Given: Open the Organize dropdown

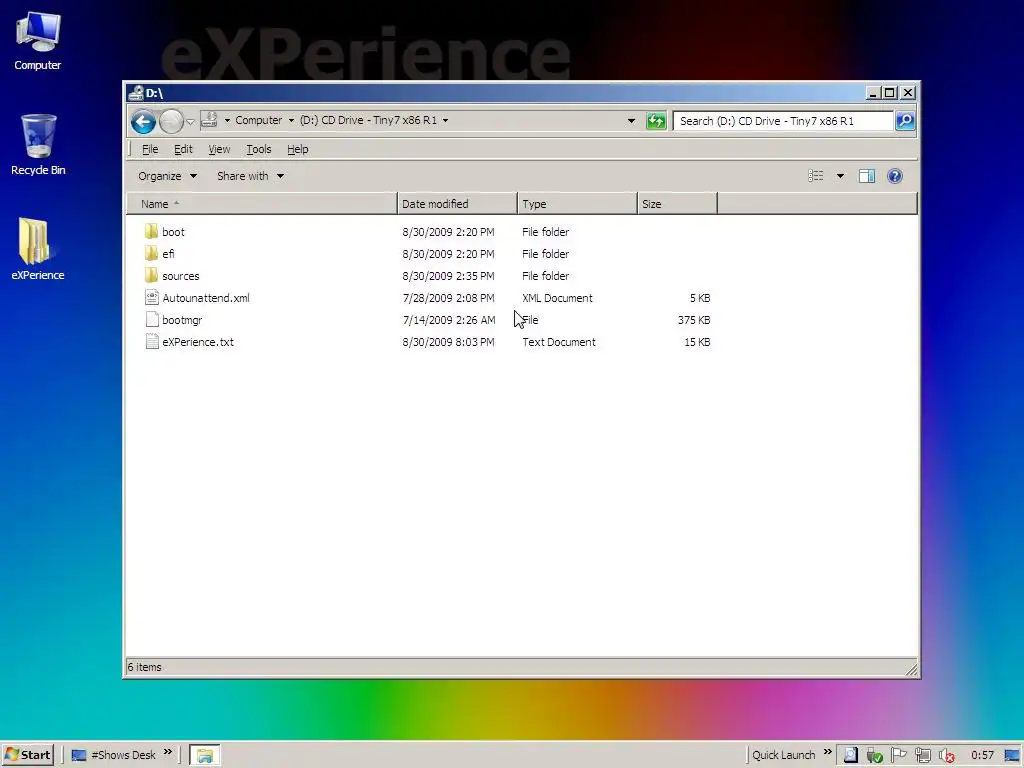Looking at the screenshot, I should tap(167, 176).
